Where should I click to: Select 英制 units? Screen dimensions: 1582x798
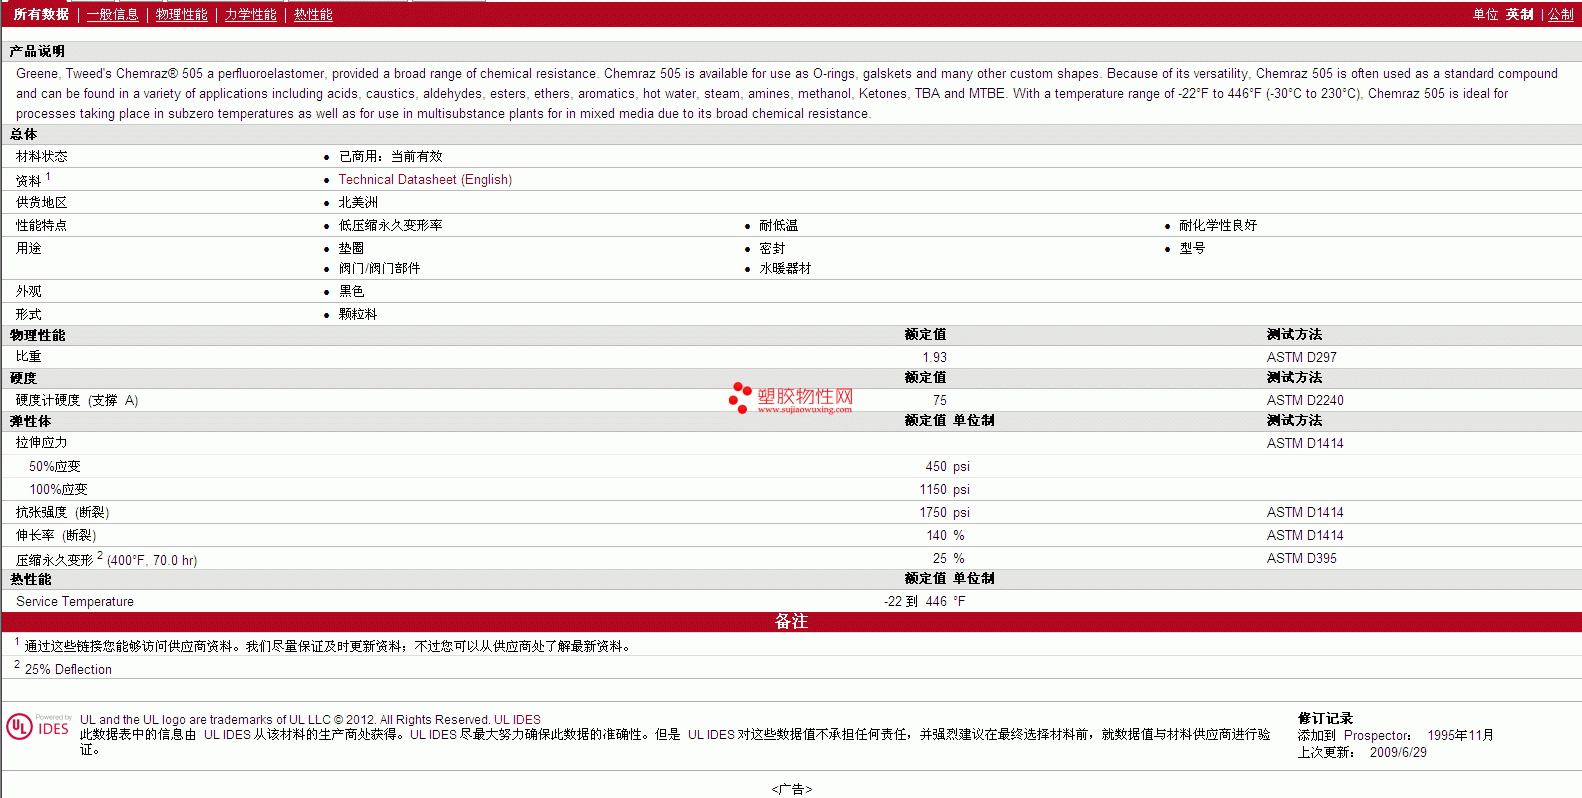tap(1519, 14)
